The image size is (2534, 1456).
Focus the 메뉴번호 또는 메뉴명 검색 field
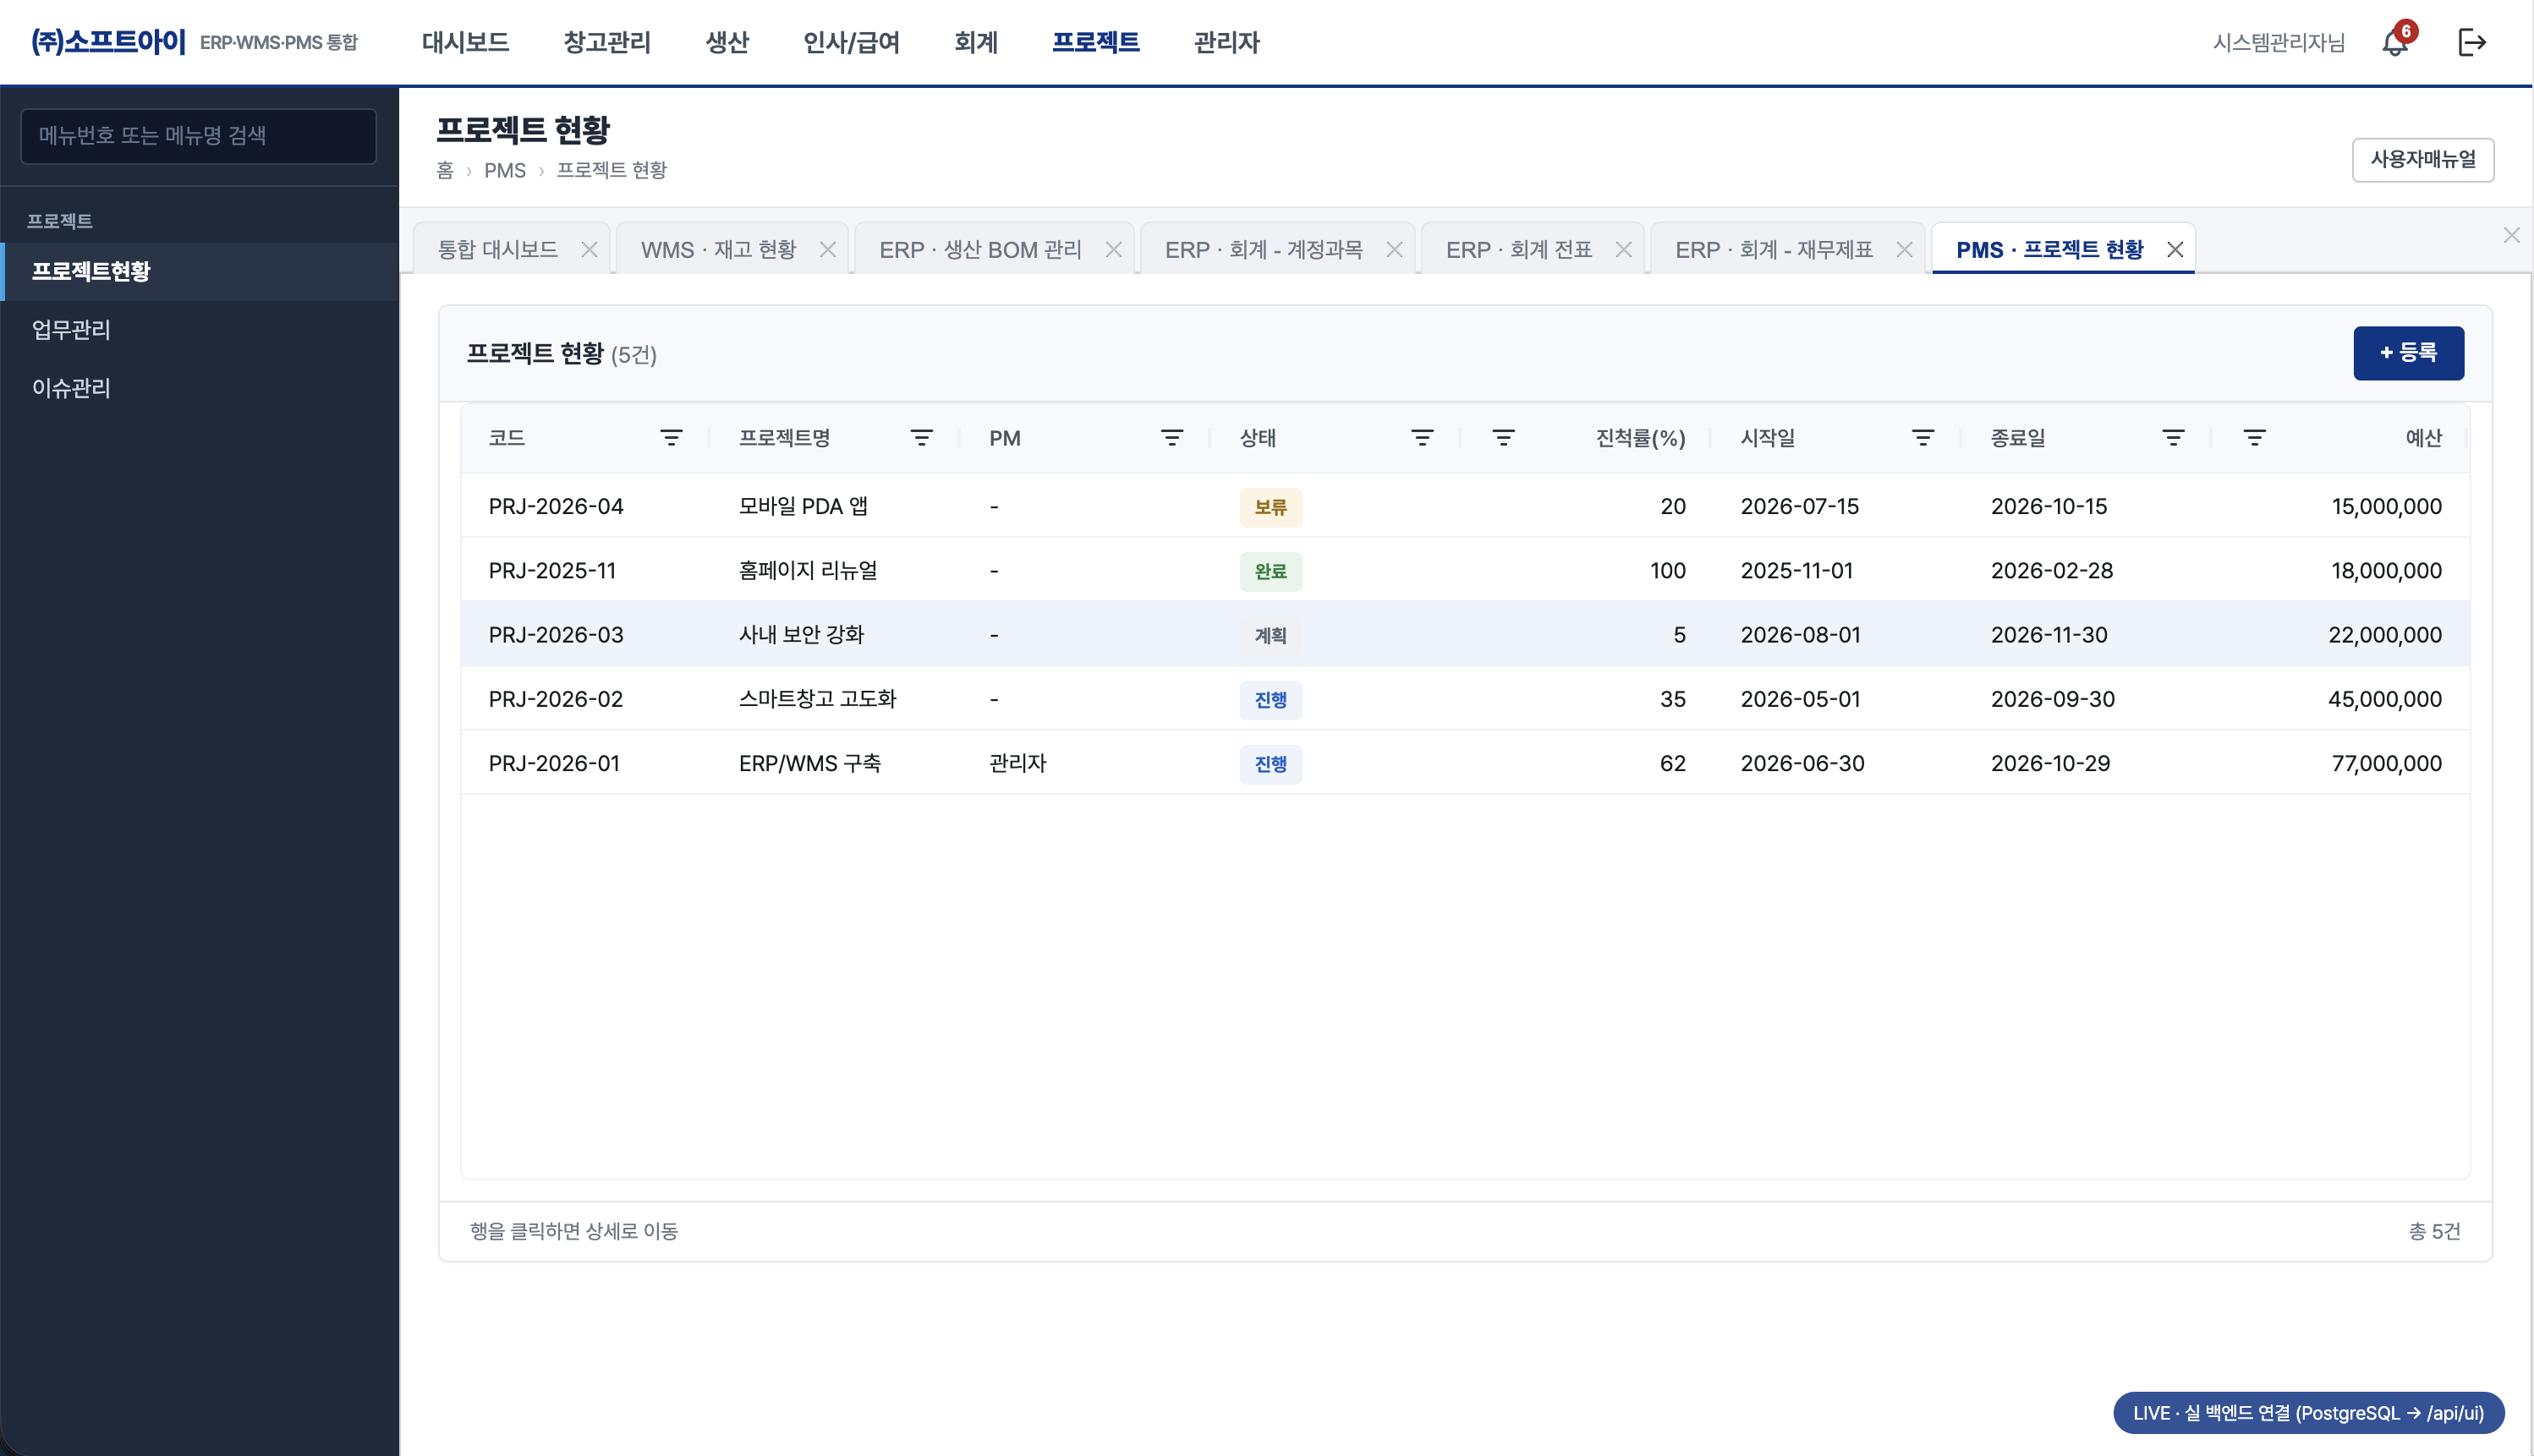(198, 136)
